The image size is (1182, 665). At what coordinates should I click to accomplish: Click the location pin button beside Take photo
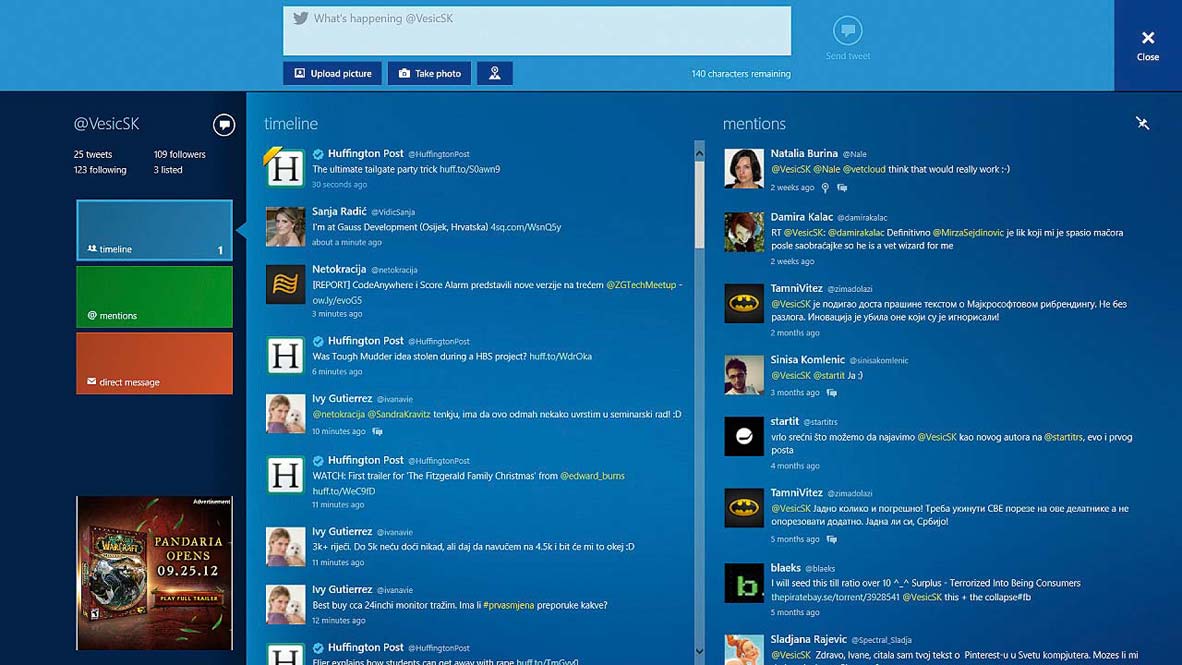pos(495,73)
